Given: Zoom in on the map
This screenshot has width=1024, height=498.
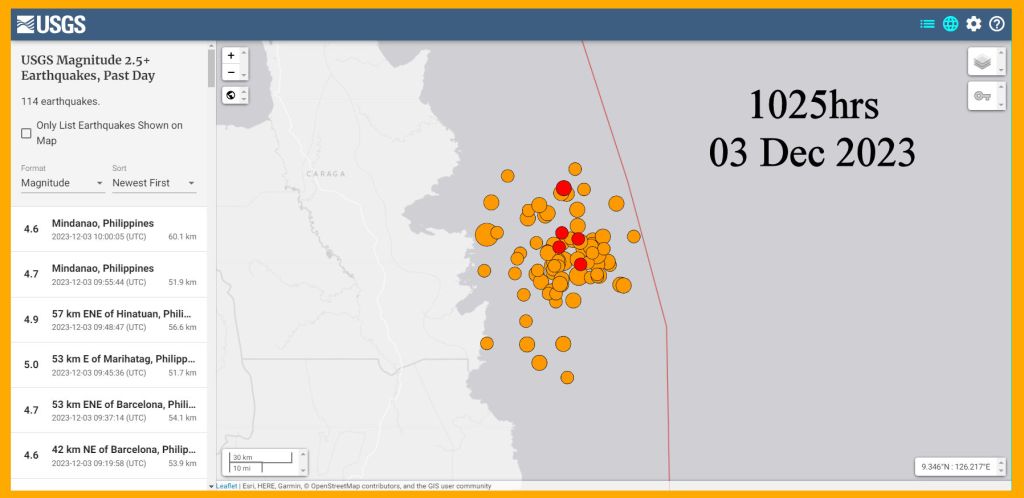Looking at the screenshot, I should 231,56.
